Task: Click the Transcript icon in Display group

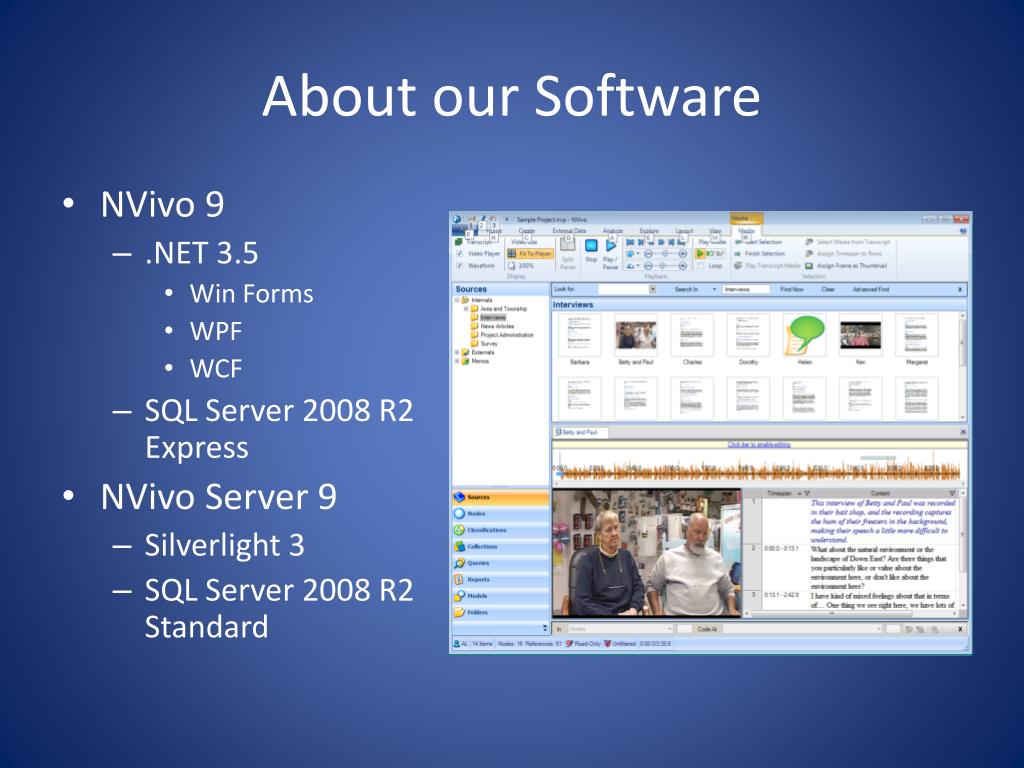Action: (459, 242)
